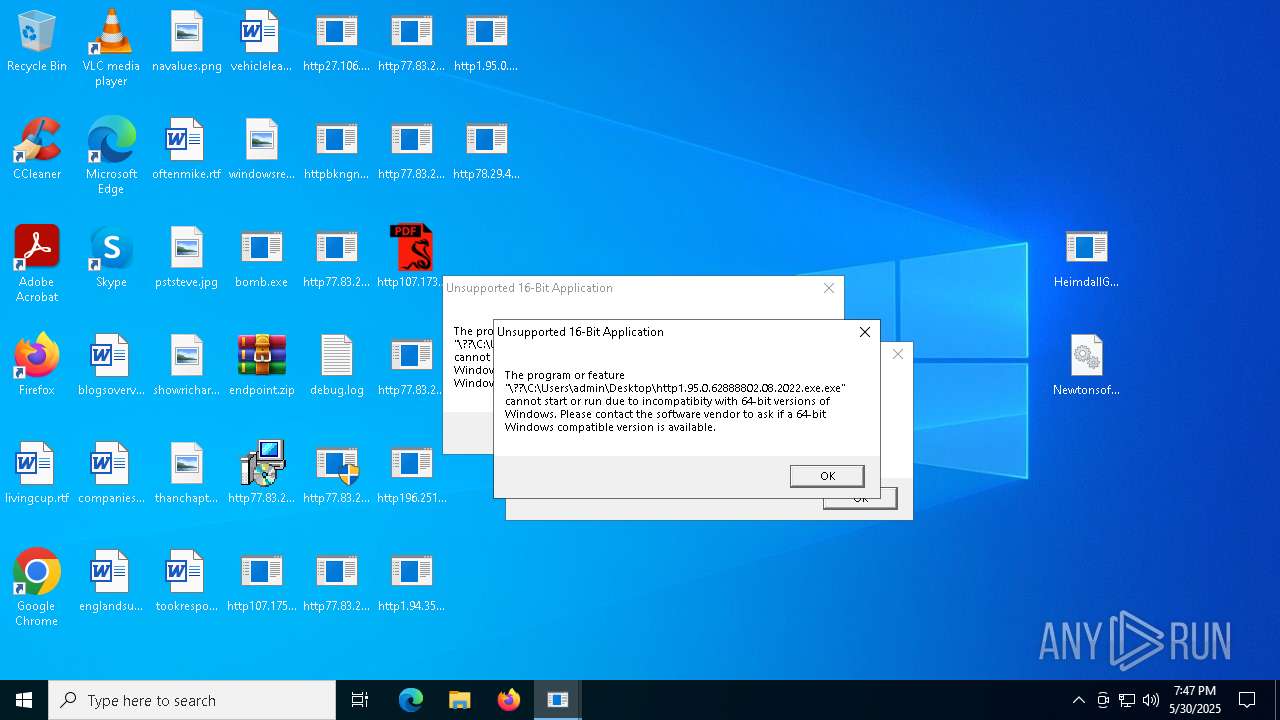1280x720 pixels.
Task: Select the debug.log file icon
Action: pos(337,366)
